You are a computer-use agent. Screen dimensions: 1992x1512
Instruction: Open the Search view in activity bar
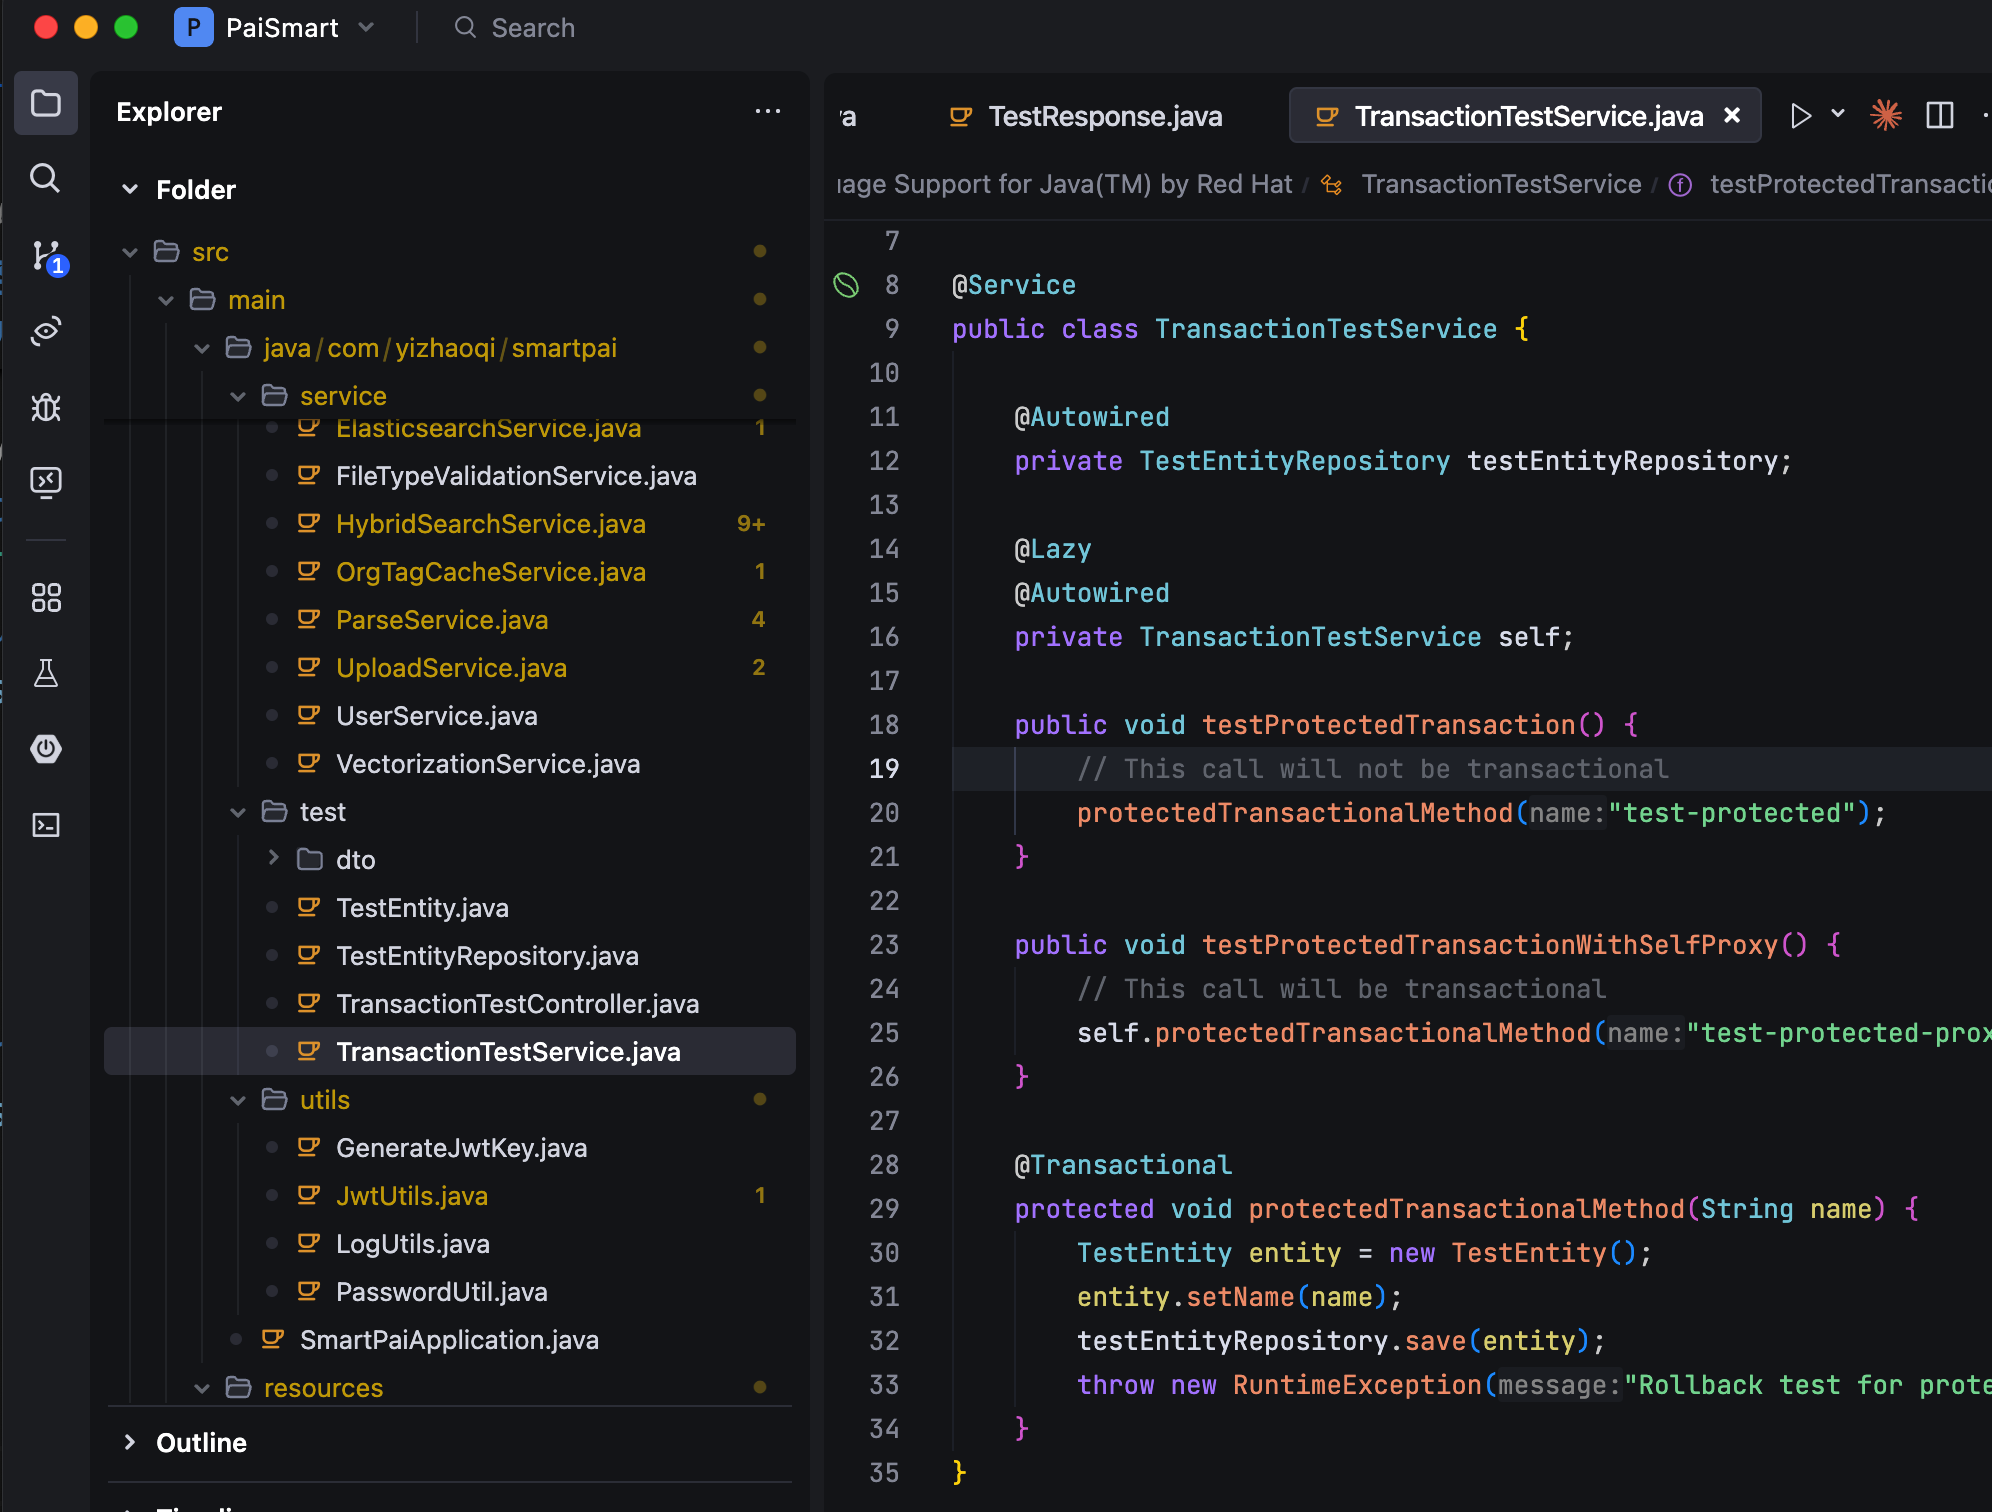pos(45,179)
